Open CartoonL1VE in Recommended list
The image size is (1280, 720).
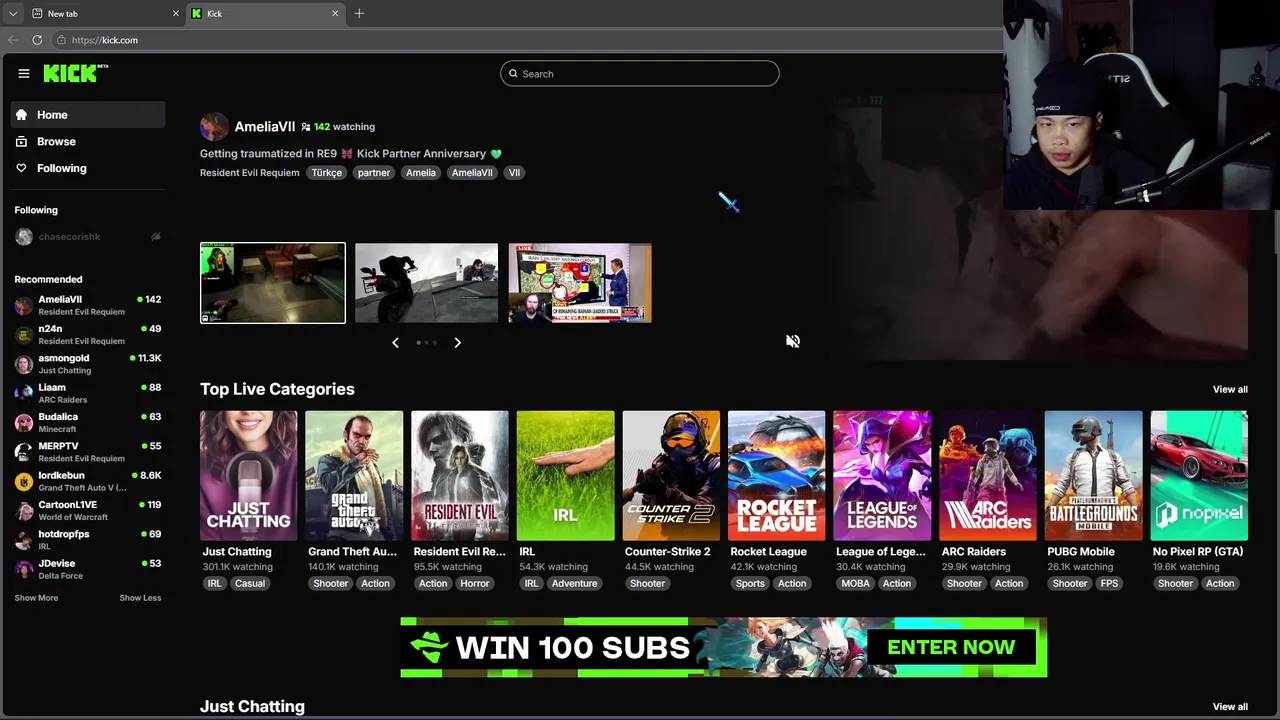[88, 510]
